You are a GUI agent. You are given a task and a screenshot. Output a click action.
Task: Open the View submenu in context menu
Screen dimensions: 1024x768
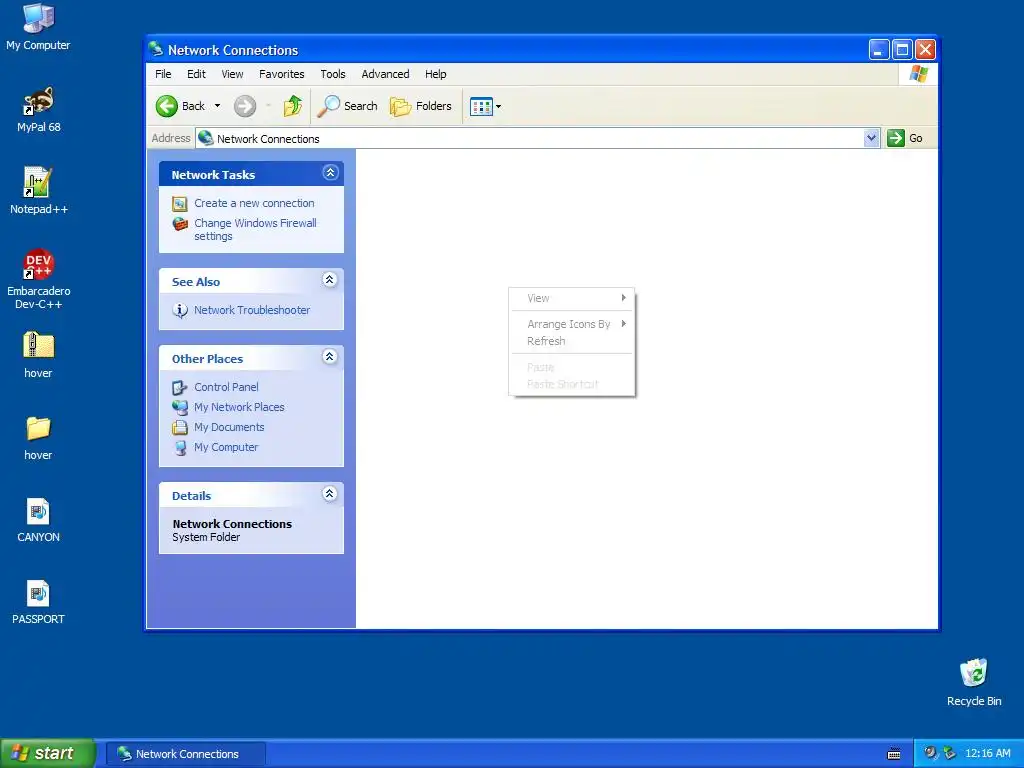pos(572,298)
